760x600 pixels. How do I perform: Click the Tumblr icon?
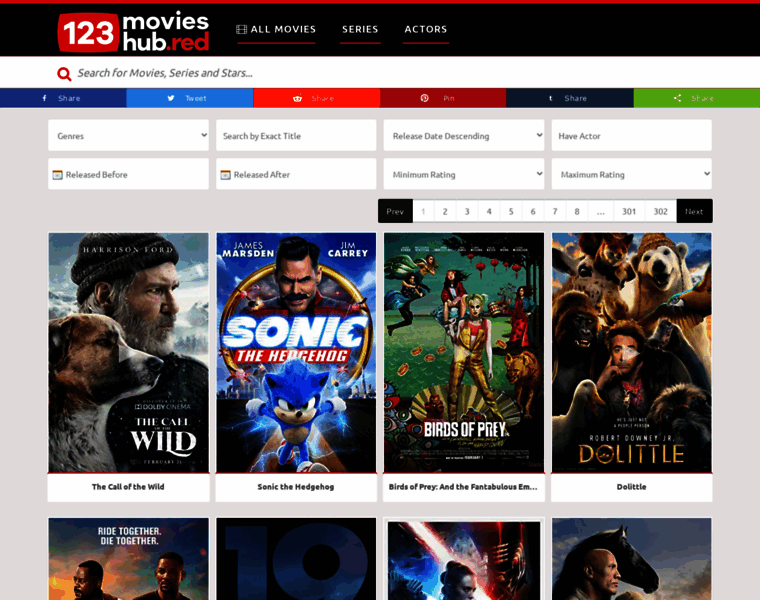pyautogui.click(x=550, y=98)
